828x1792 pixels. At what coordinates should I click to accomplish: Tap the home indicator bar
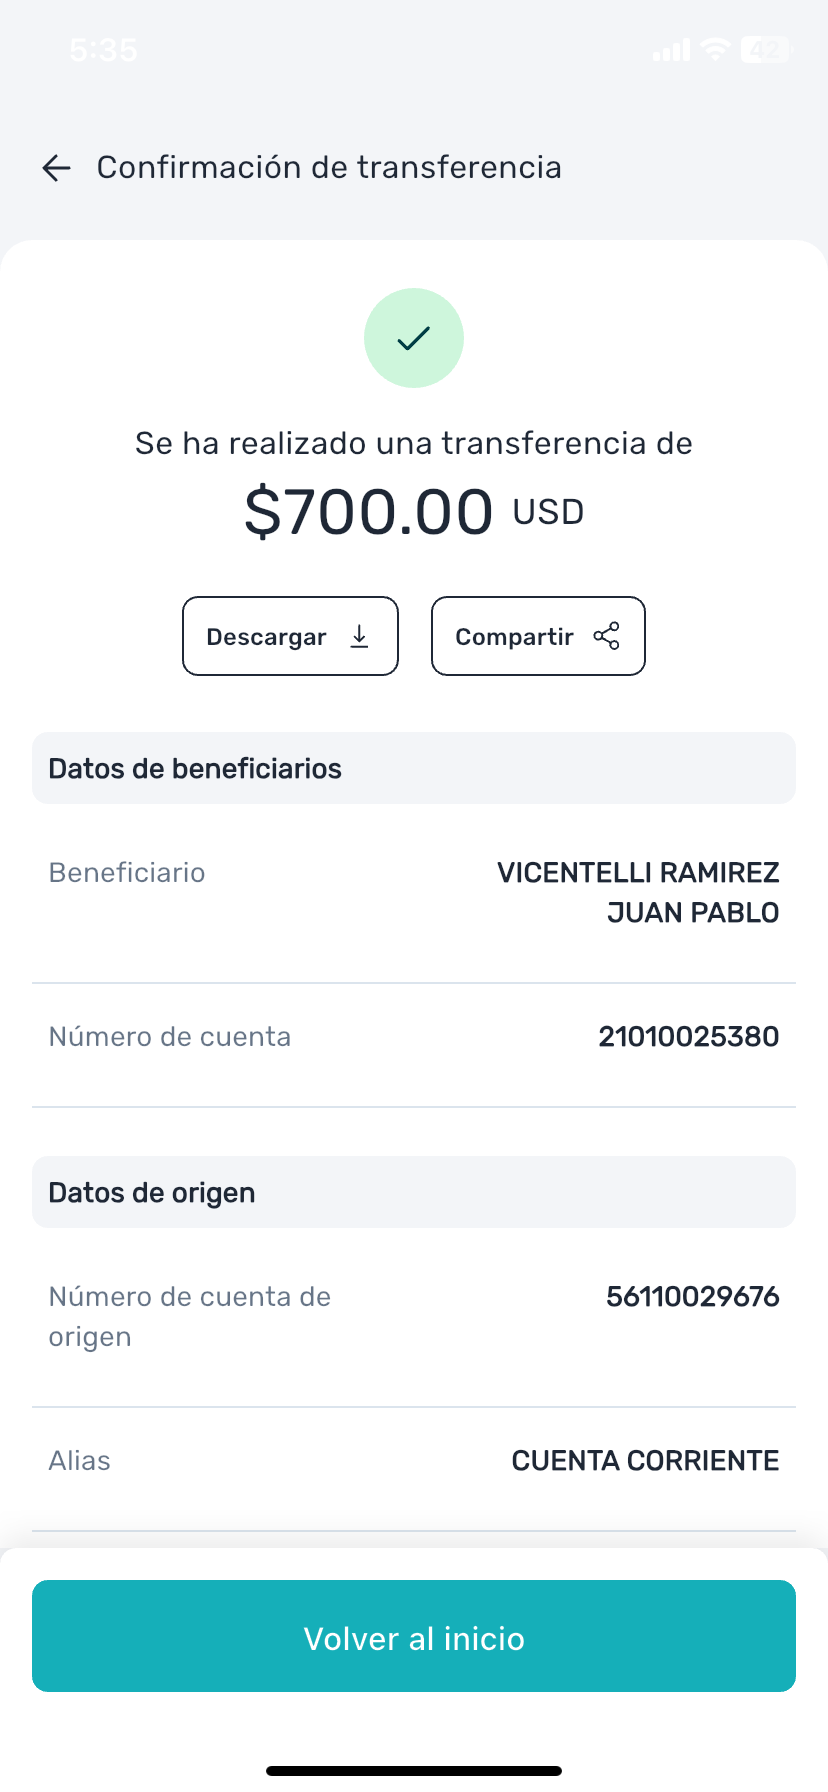(414, 1771)
